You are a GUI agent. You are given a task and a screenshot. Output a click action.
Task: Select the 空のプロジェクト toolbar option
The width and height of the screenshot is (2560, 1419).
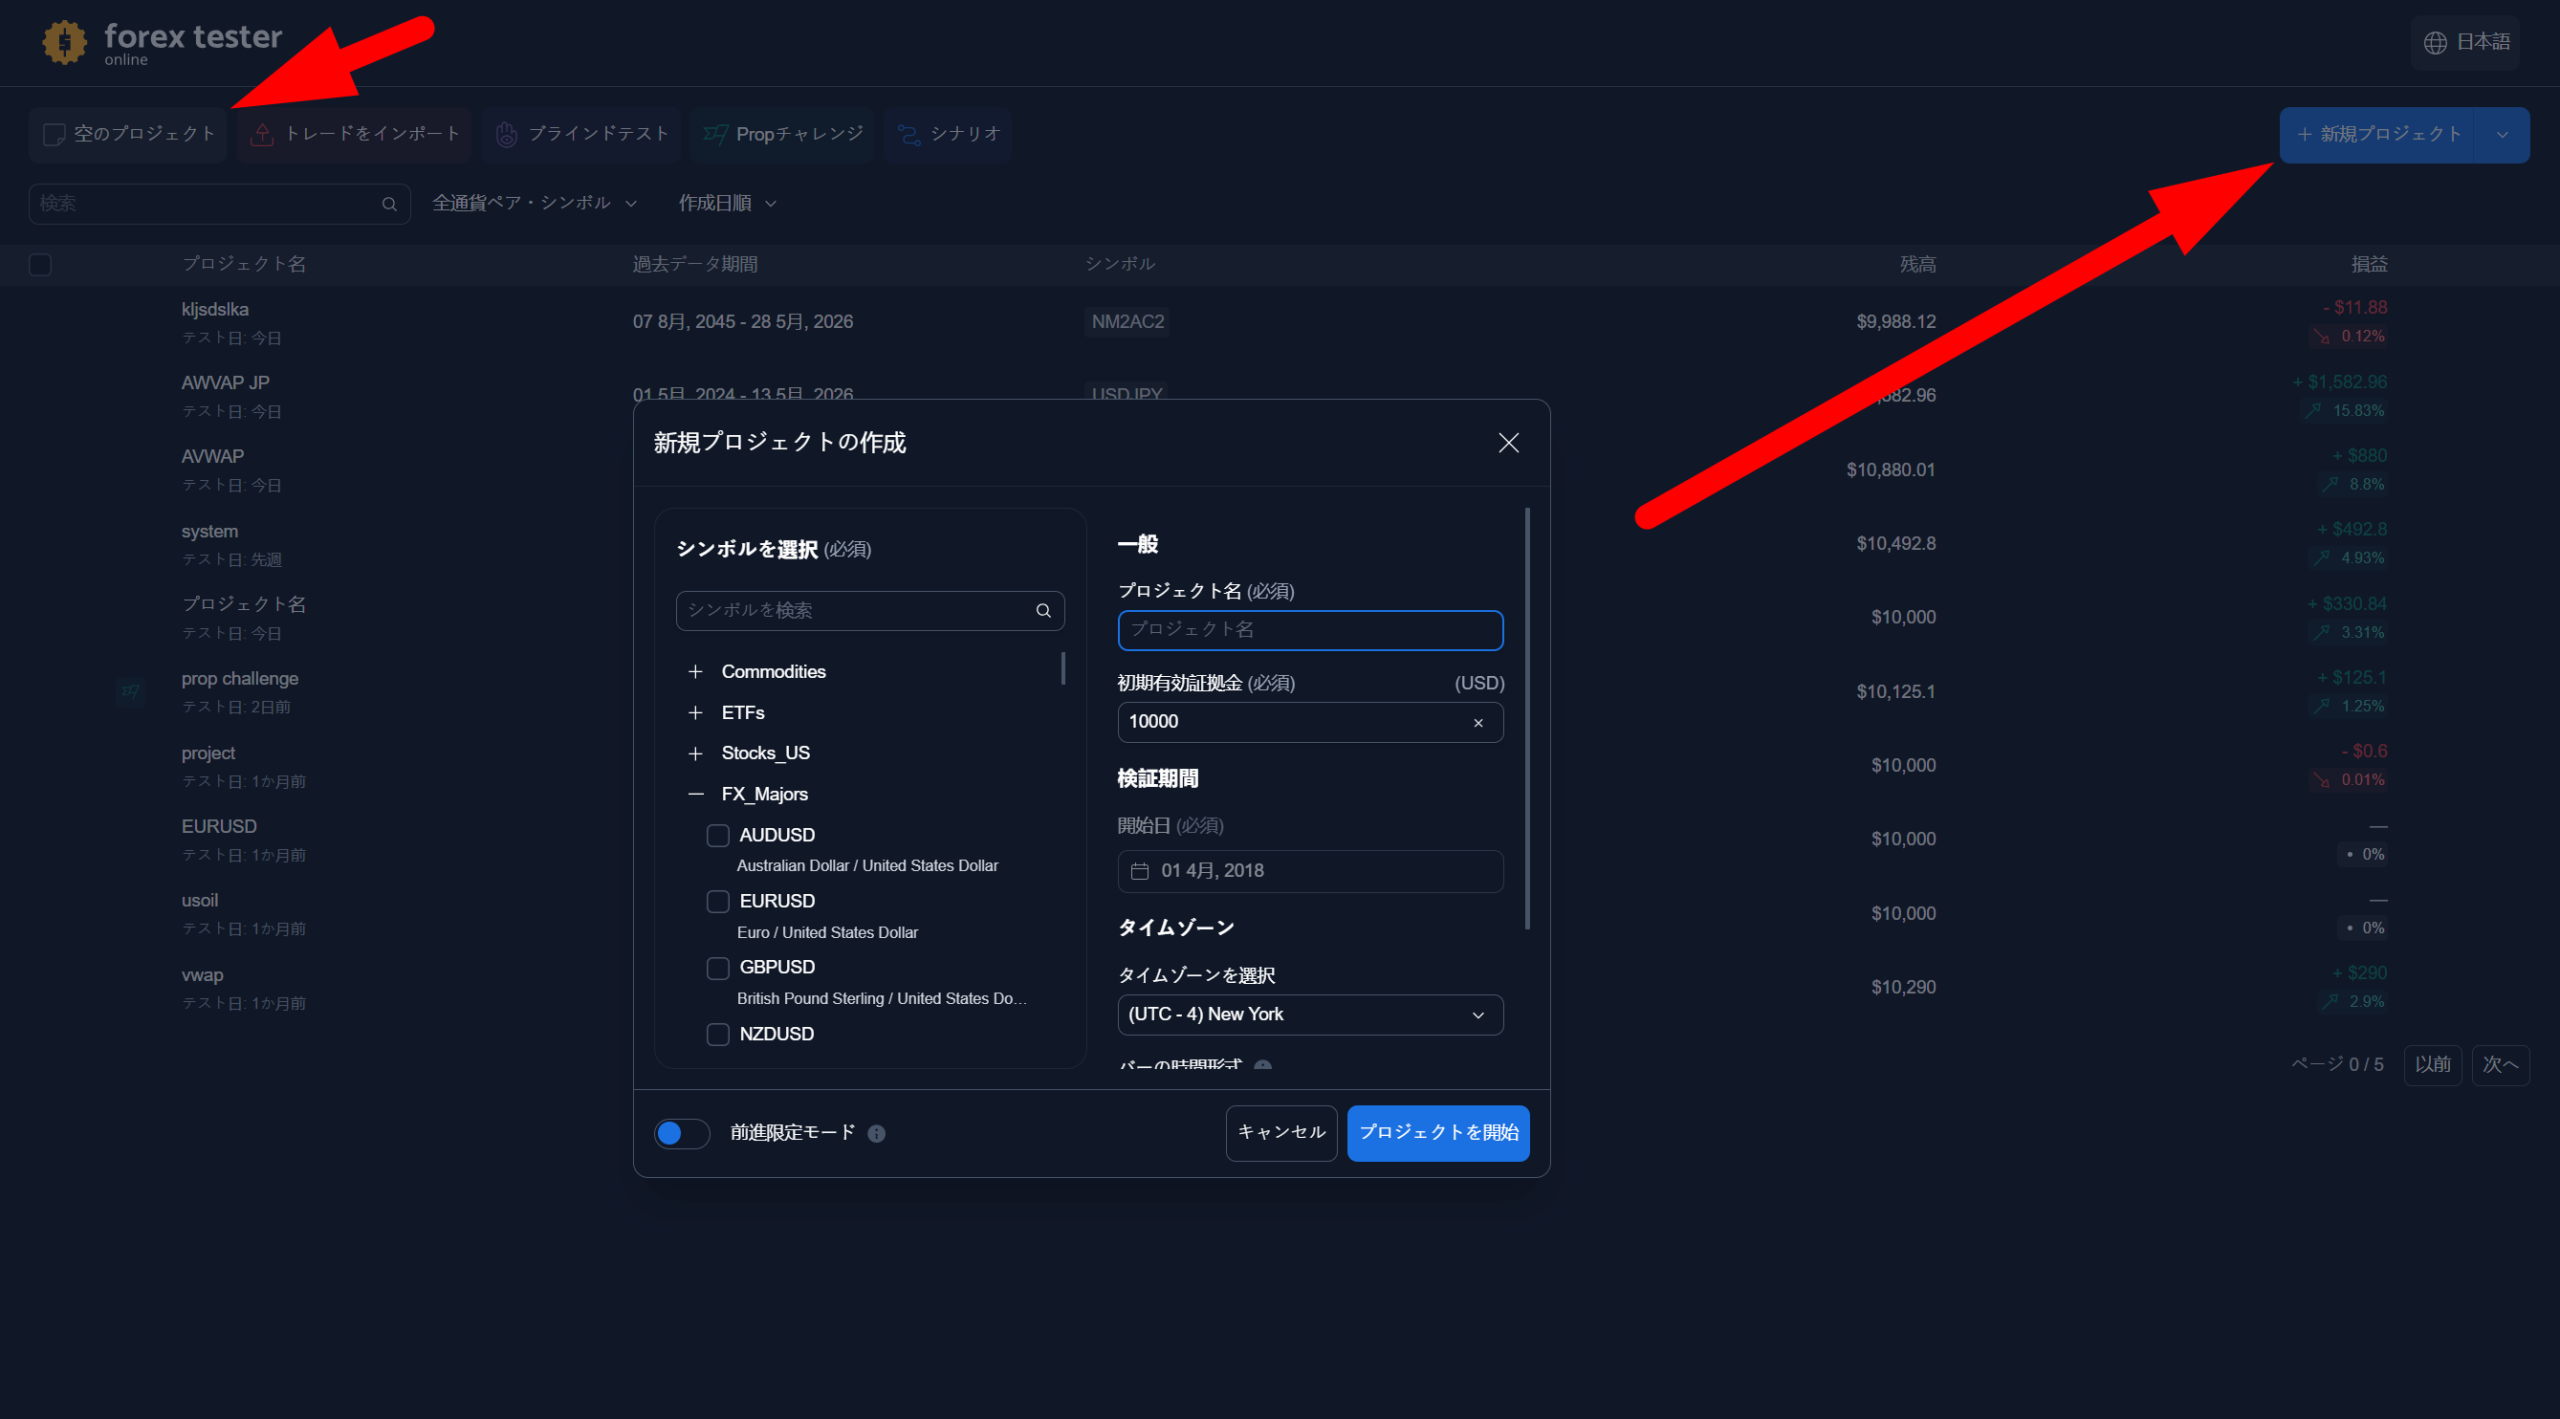click(128, 134)
